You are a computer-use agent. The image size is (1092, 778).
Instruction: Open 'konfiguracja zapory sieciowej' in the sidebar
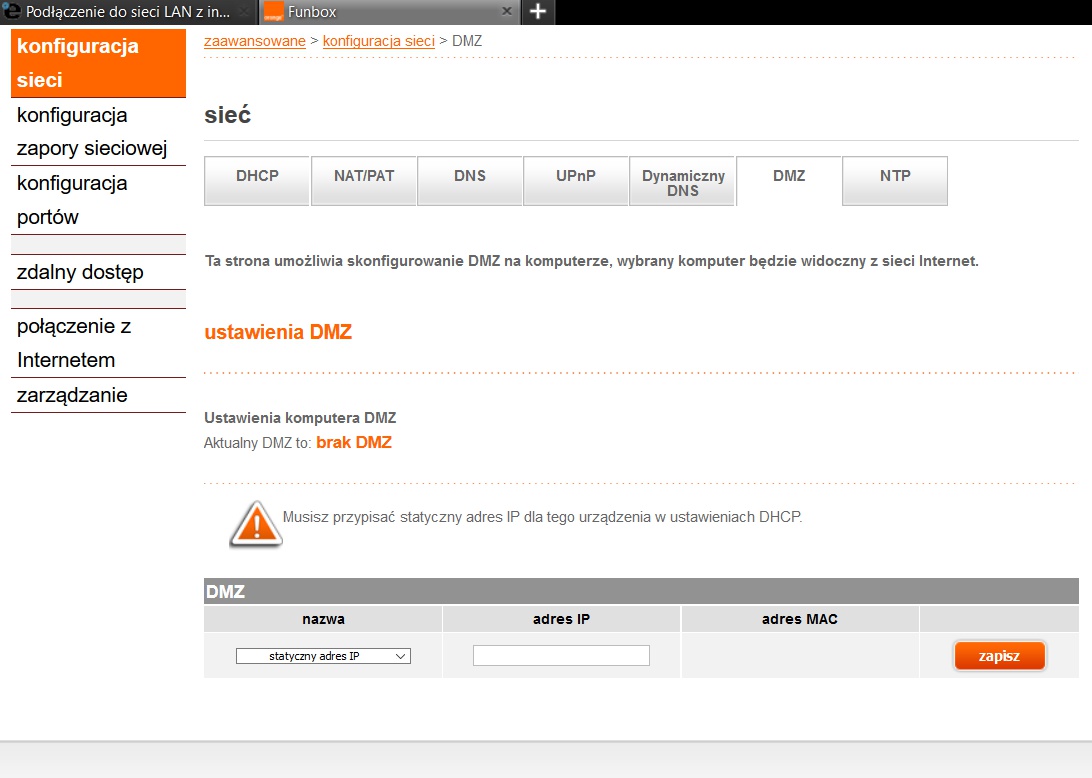point(98,132)
